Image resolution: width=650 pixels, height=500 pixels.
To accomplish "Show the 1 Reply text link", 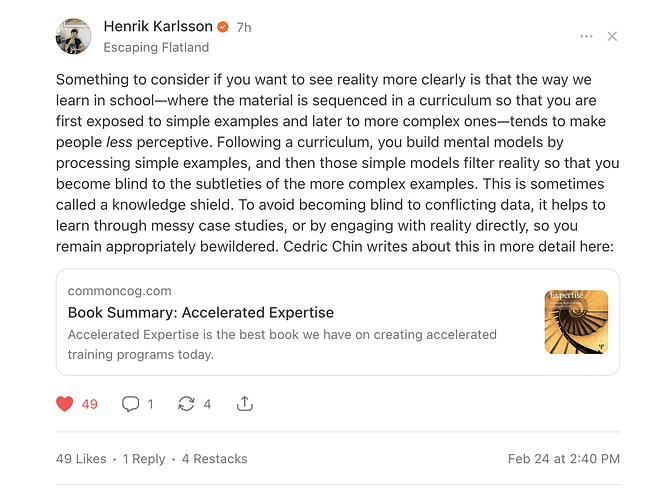I will tap(144, 459).
